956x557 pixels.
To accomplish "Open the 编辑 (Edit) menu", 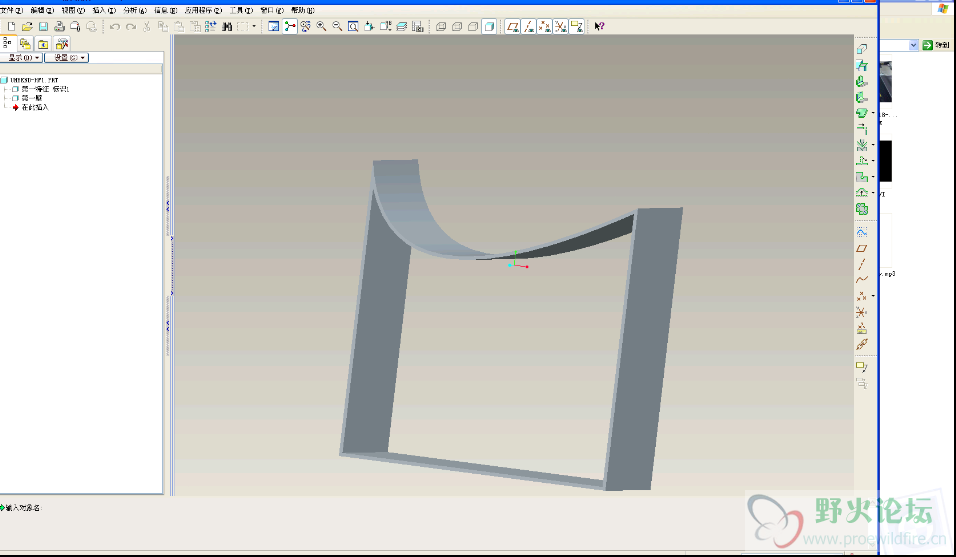I will tap(42, 10).
